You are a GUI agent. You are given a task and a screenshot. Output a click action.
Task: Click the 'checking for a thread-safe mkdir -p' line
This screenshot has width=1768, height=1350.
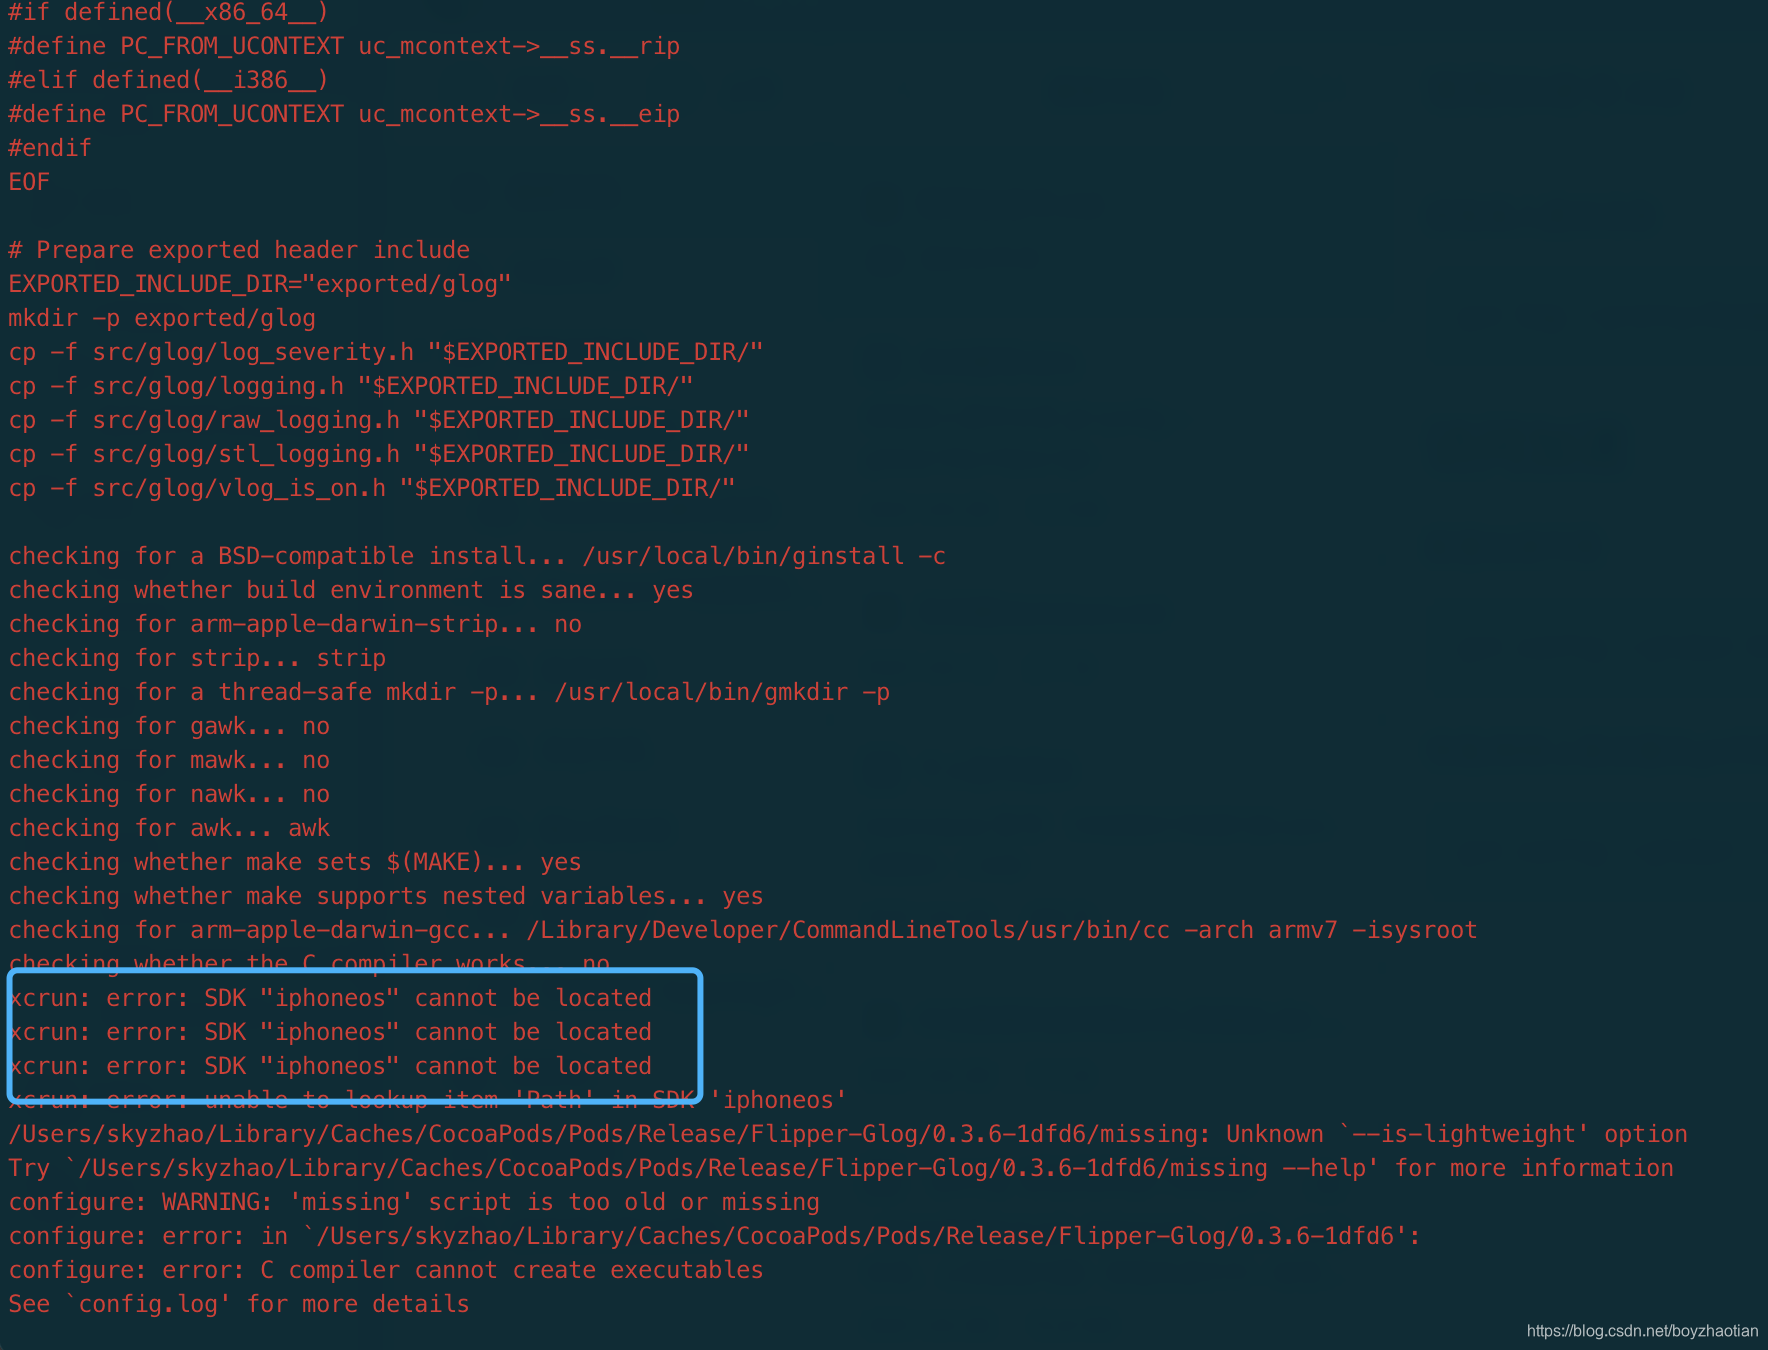coord(449,692)
